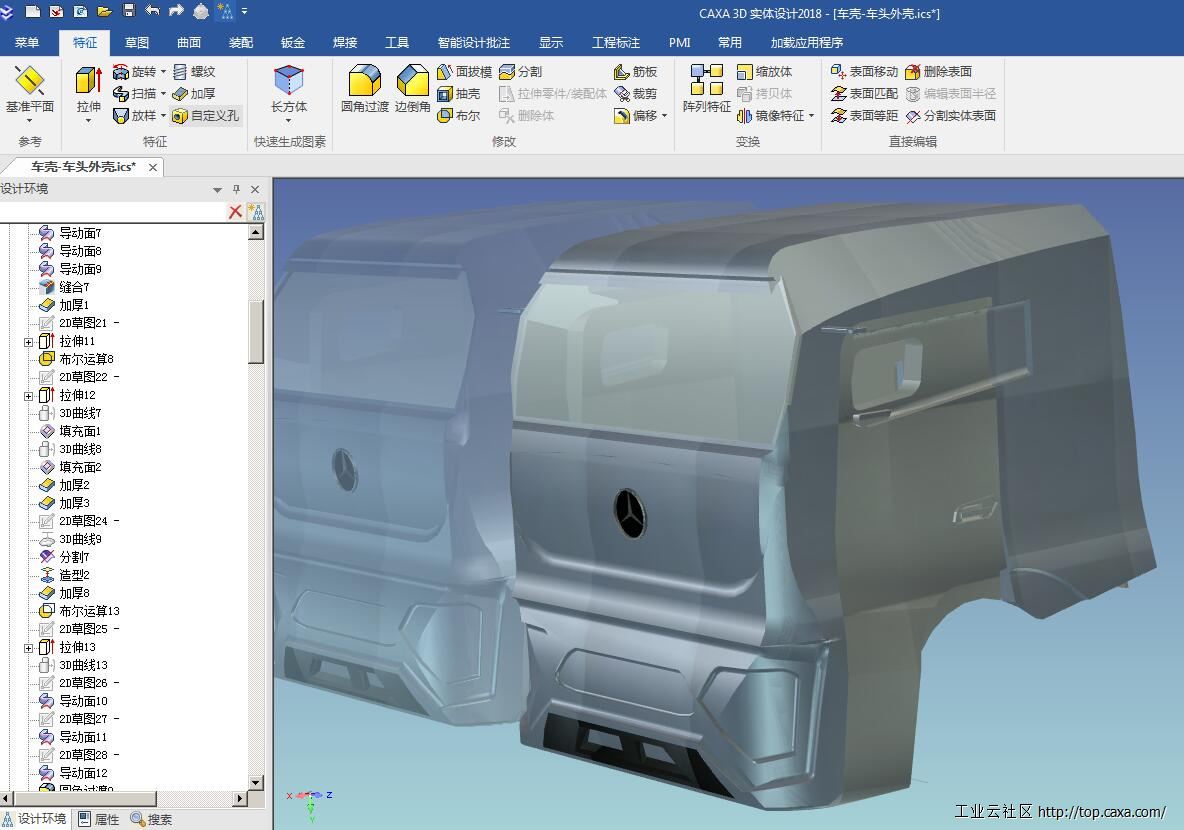Use the 裁剪 trim tool
1184x830 pixels.
click(636, 94)
